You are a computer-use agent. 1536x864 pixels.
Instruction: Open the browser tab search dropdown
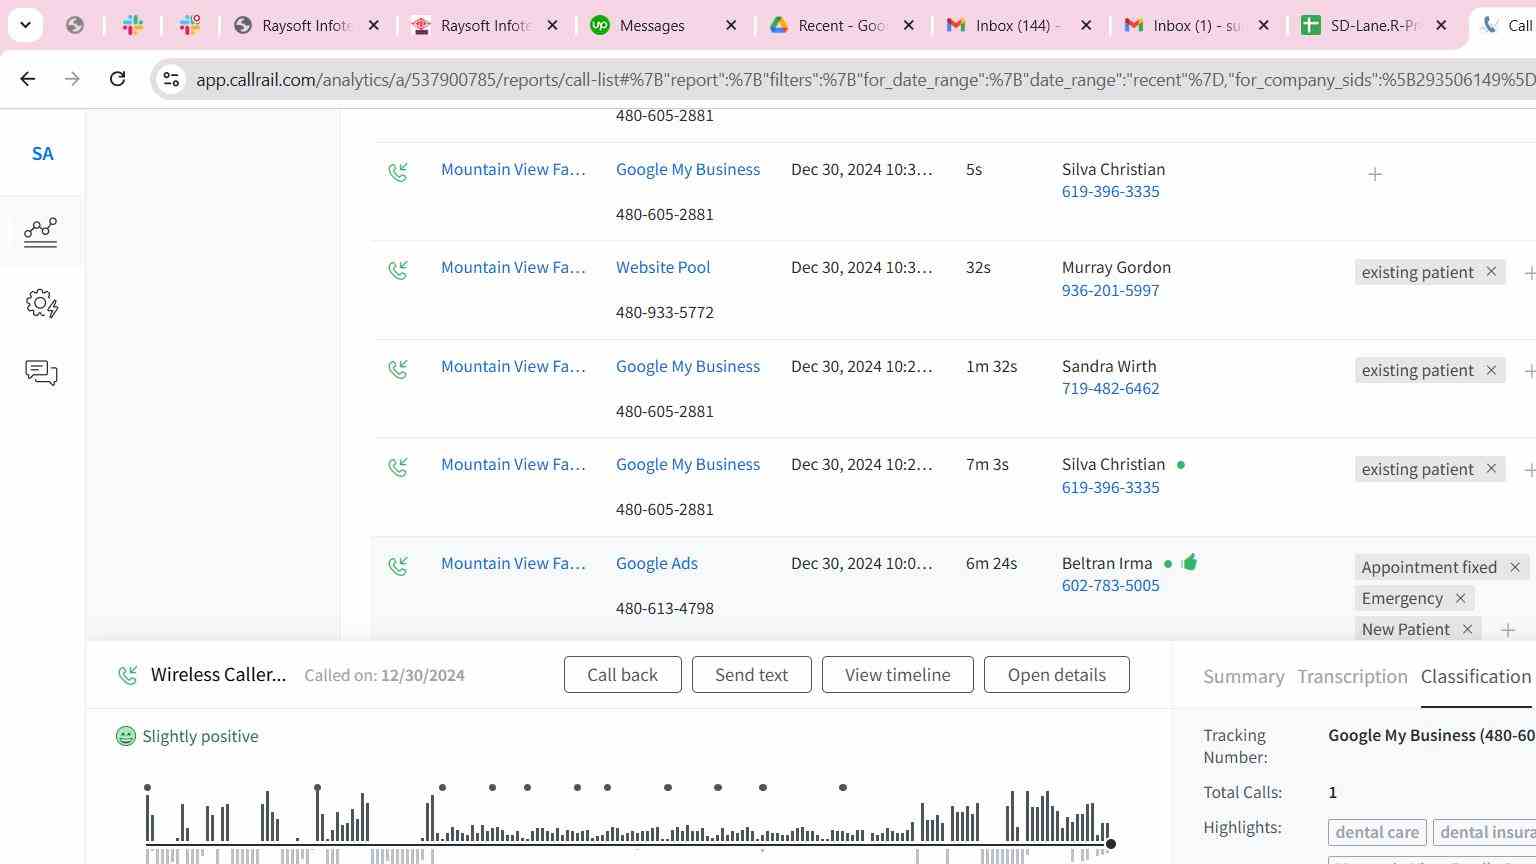coord(25,24)
